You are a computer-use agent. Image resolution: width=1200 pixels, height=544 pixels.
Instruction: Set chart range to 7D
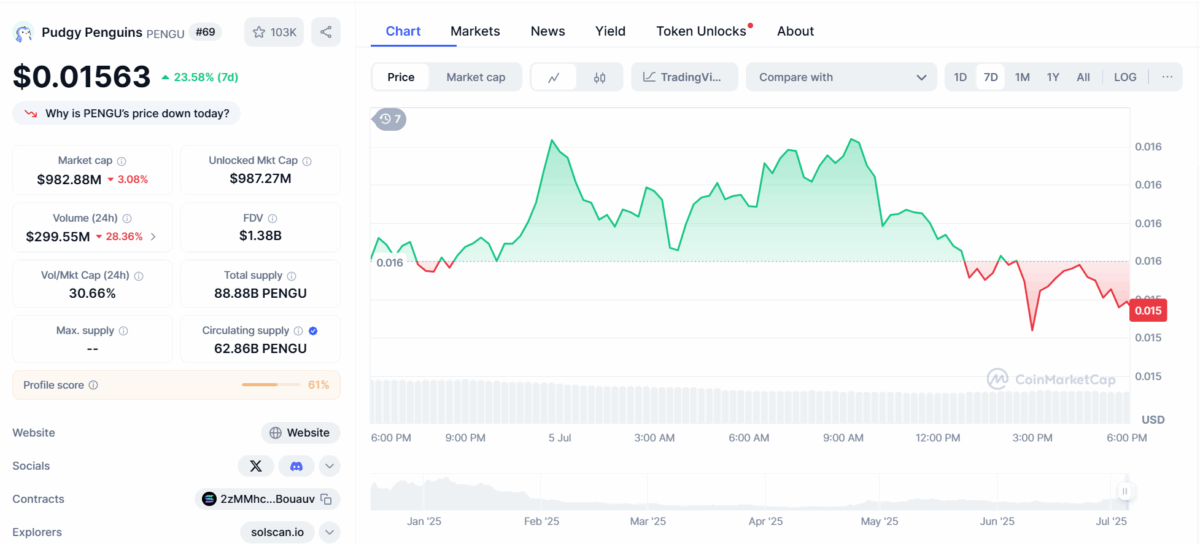(x=990, y=77)
